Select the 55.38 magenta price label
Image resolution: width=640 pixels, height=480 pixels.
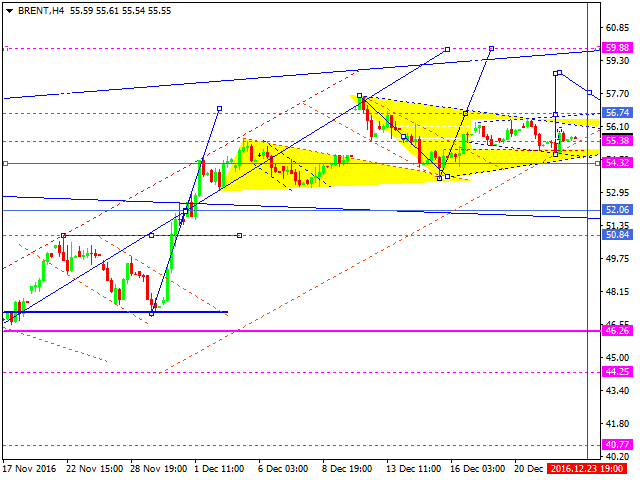[618, 141]
